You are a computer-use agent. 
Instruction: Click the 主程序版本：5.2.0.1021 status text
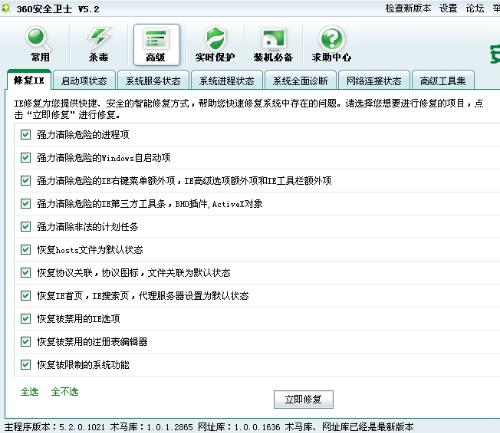tap(54, 427)
